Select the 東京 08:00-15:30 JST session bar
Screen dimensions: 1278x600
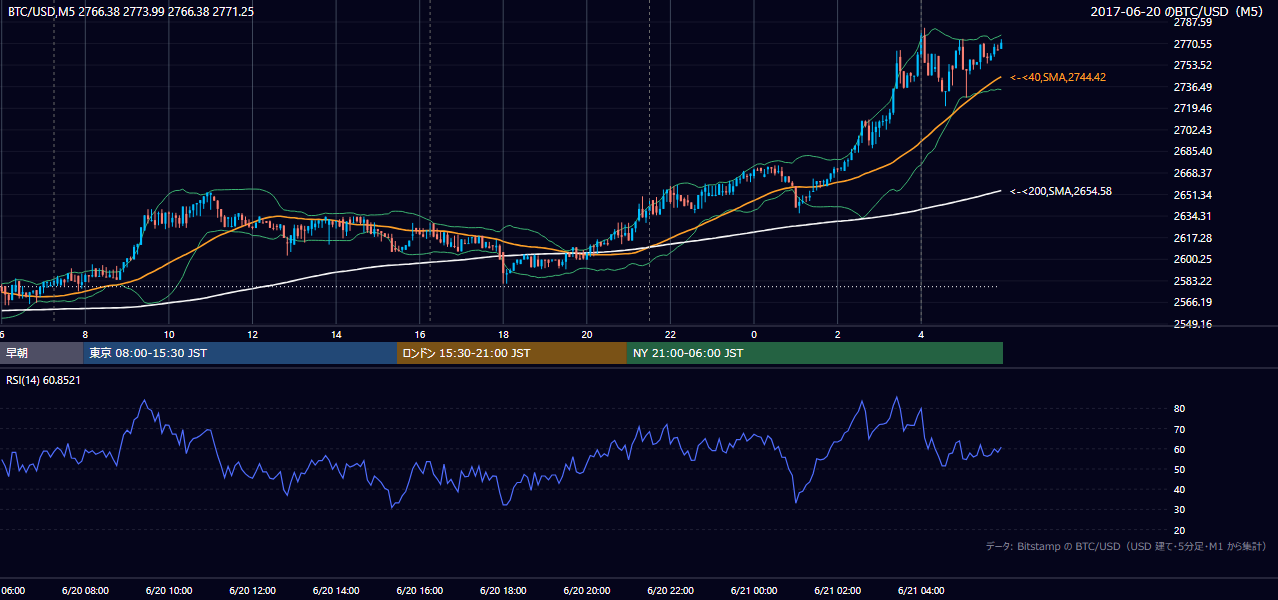(240, 353)
